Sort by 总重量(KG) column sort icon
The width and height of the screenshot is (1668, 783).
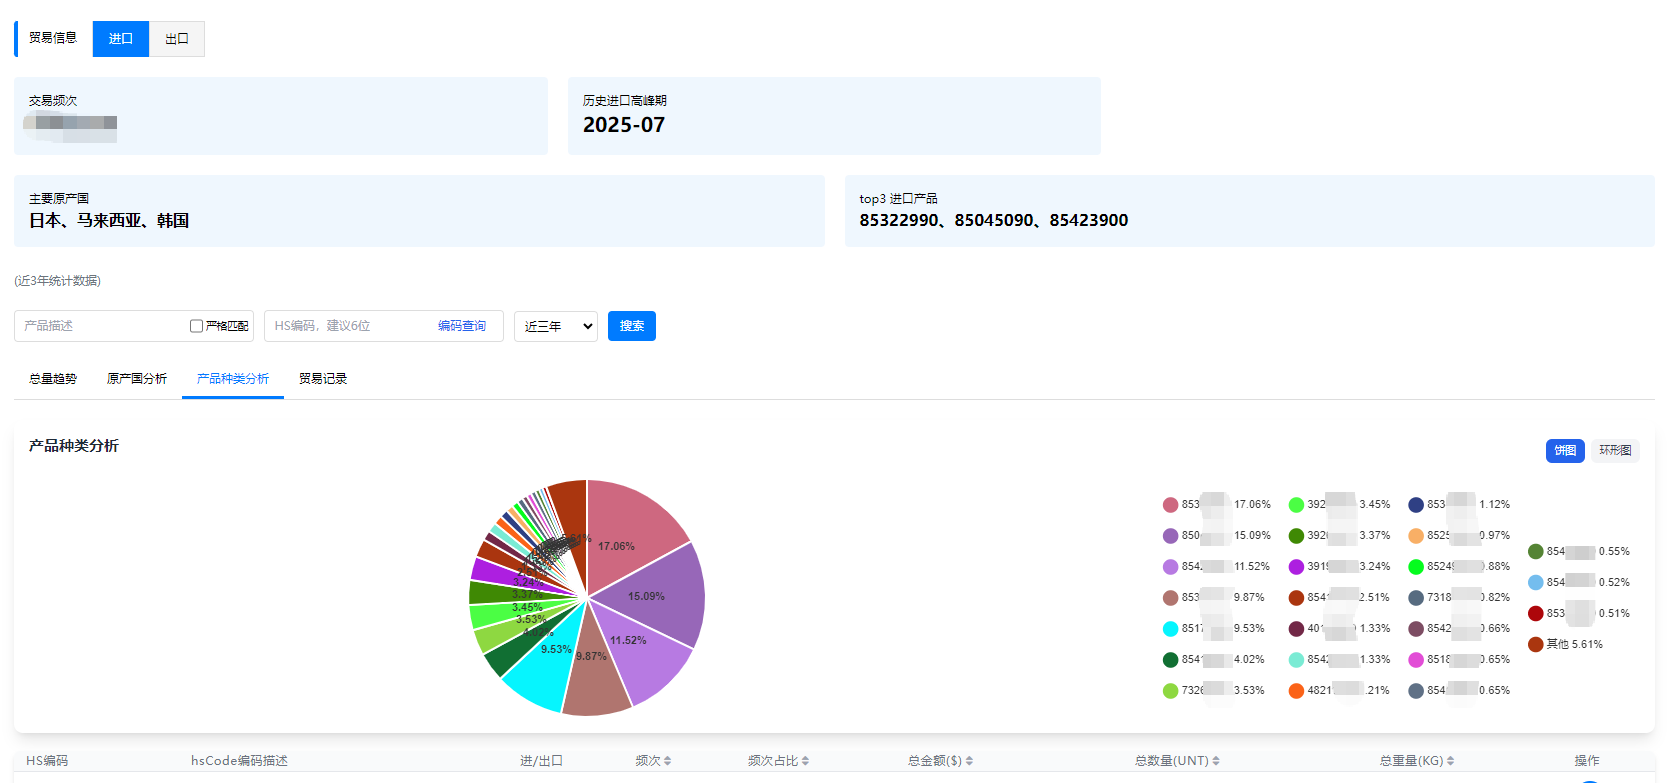pyautogui.click(x=1450, y=761)
